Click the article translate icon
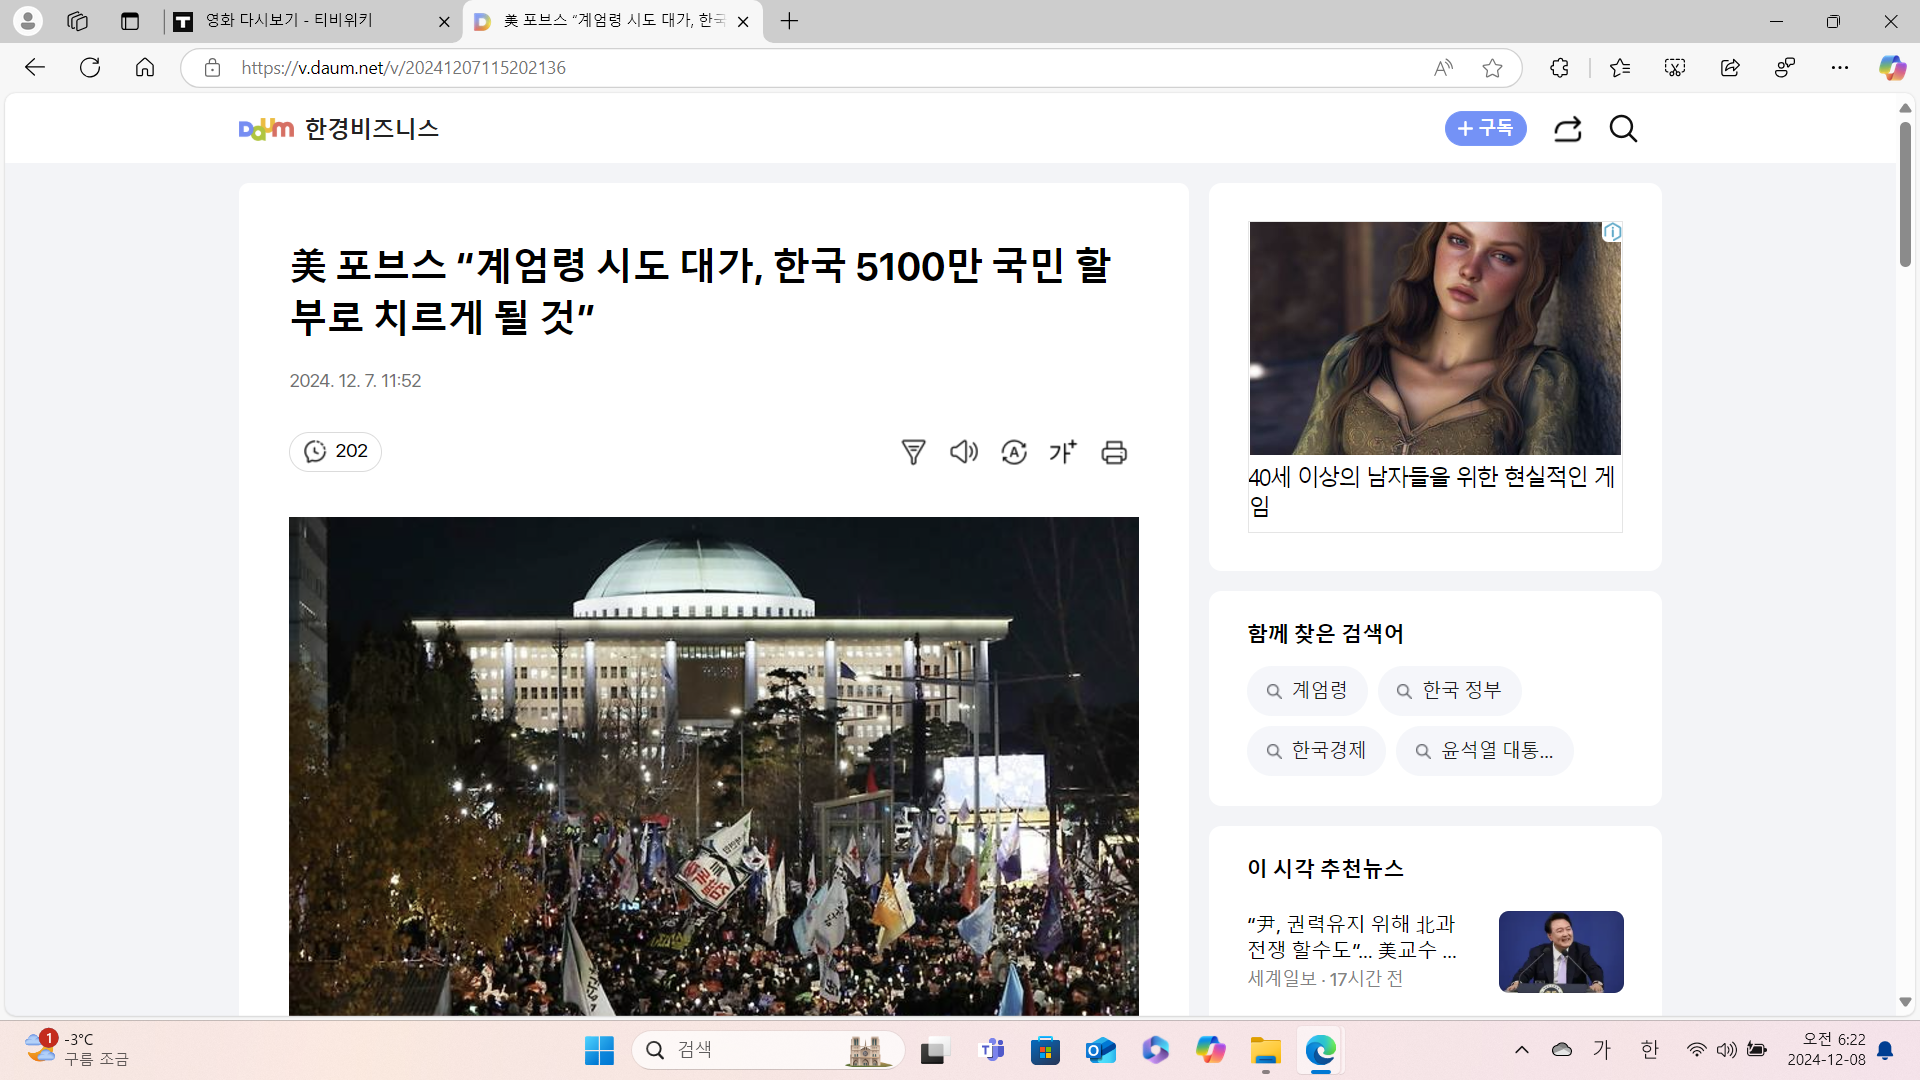 coord(1013,452)
